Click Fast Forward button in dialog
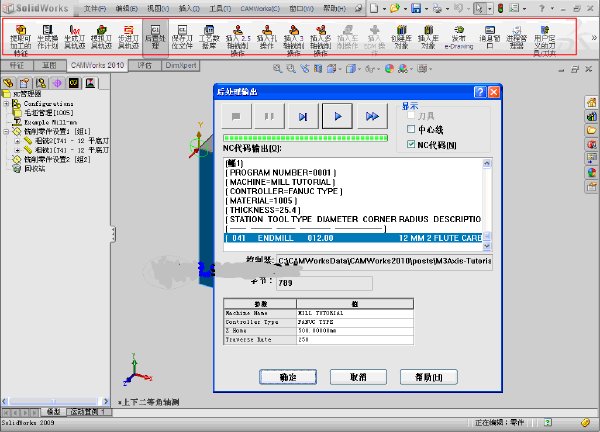Screen dimensions: 600x432 (x=372, y=116)
